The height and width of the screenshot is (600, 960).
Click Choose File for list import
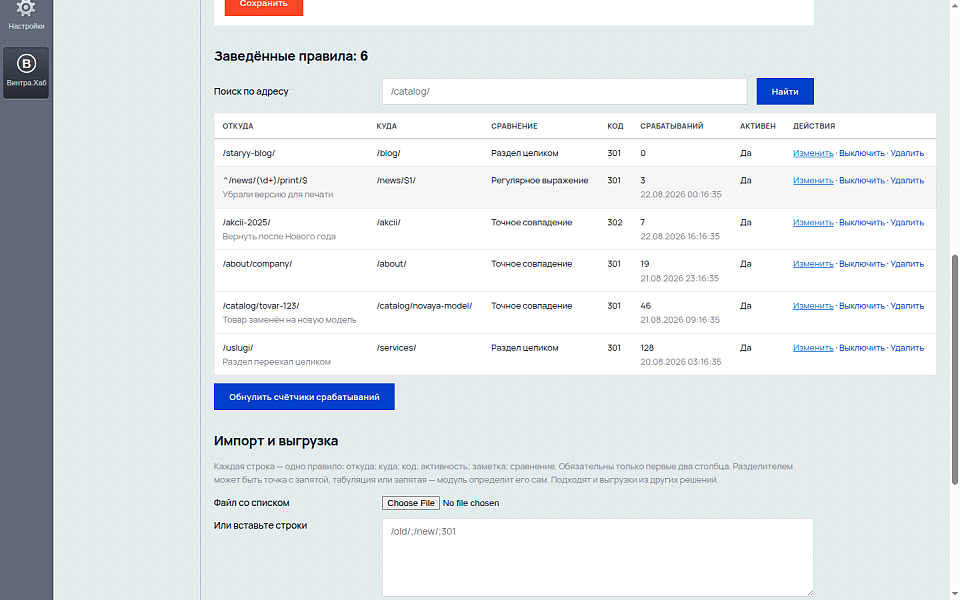411,503
